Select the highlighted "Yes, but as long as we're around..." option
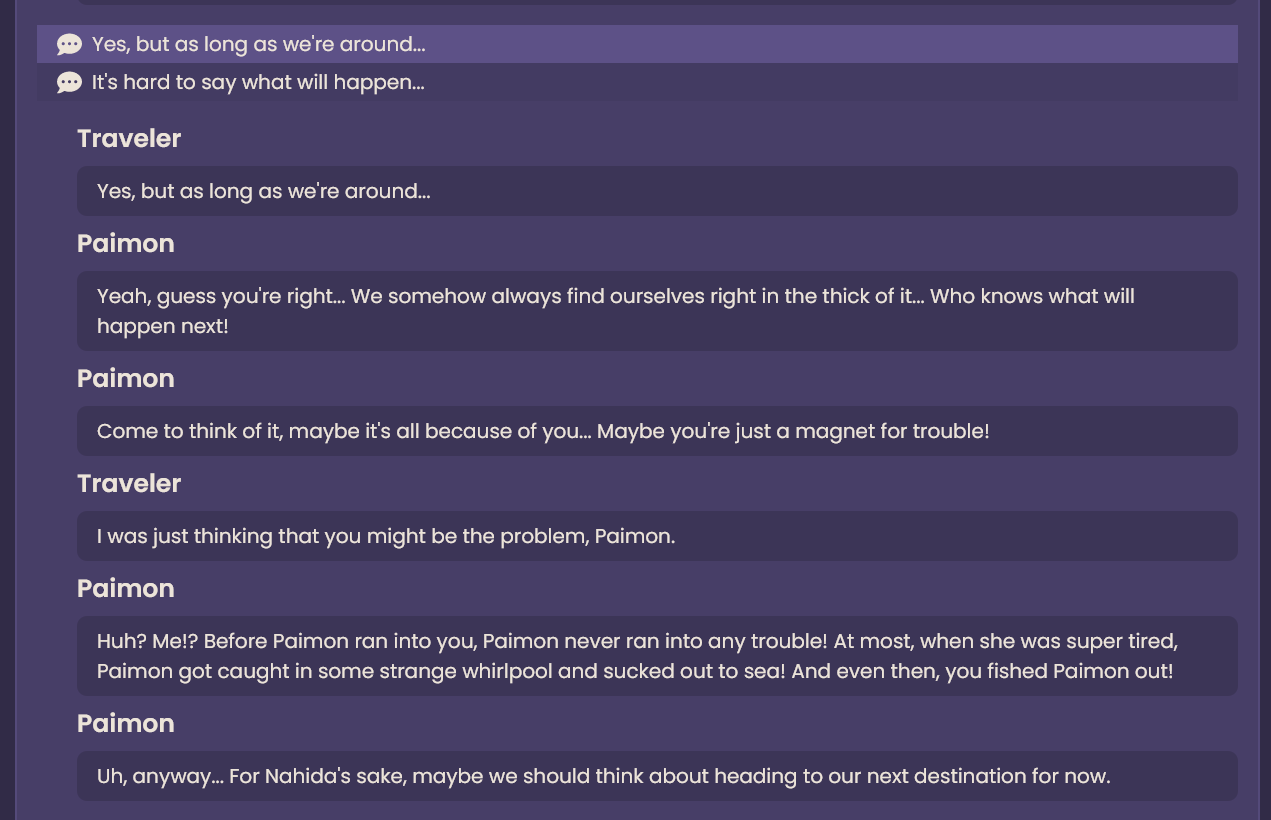 point(258,45)
